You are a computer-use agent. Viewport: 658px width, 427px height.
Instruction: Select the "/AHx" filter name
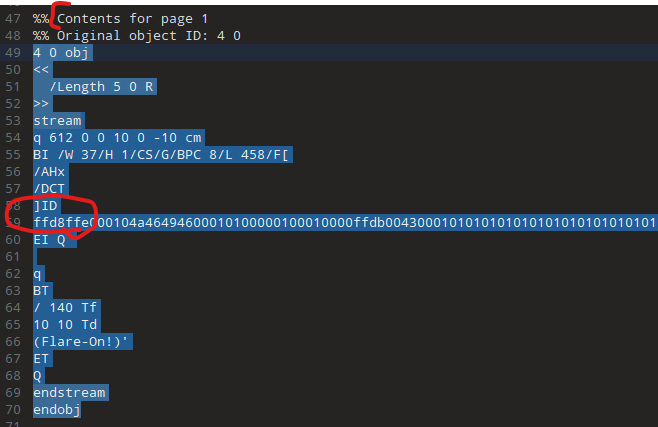50,171
